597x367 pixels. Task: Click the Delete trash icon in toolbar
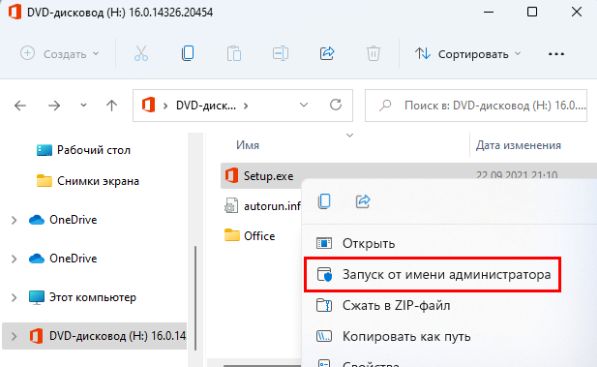[373, 54]
